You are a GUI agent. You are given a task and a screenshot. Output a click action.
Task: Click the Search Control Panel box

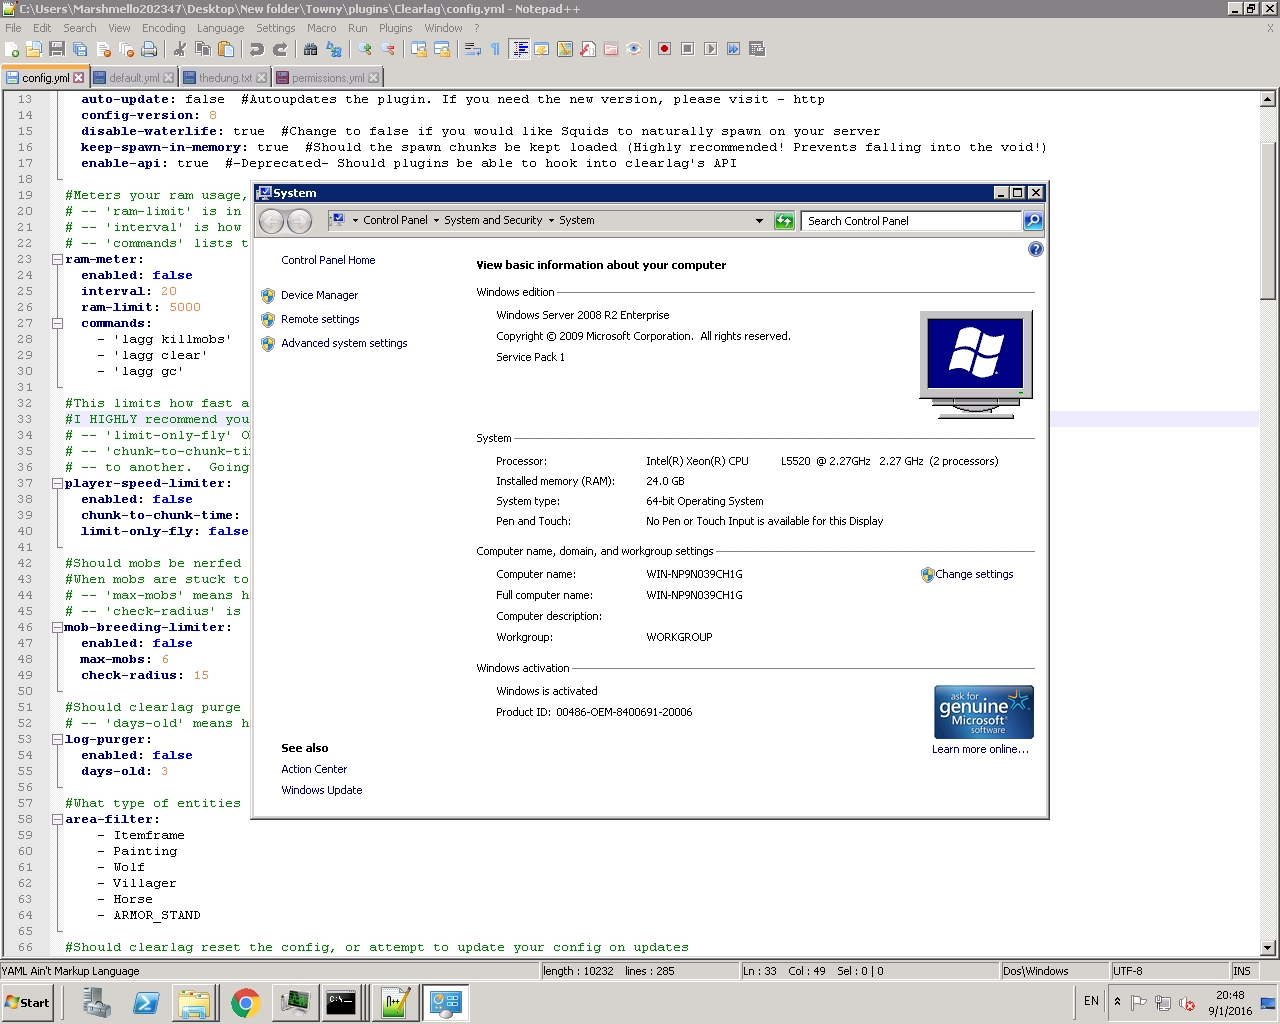(x=910, y=221)
